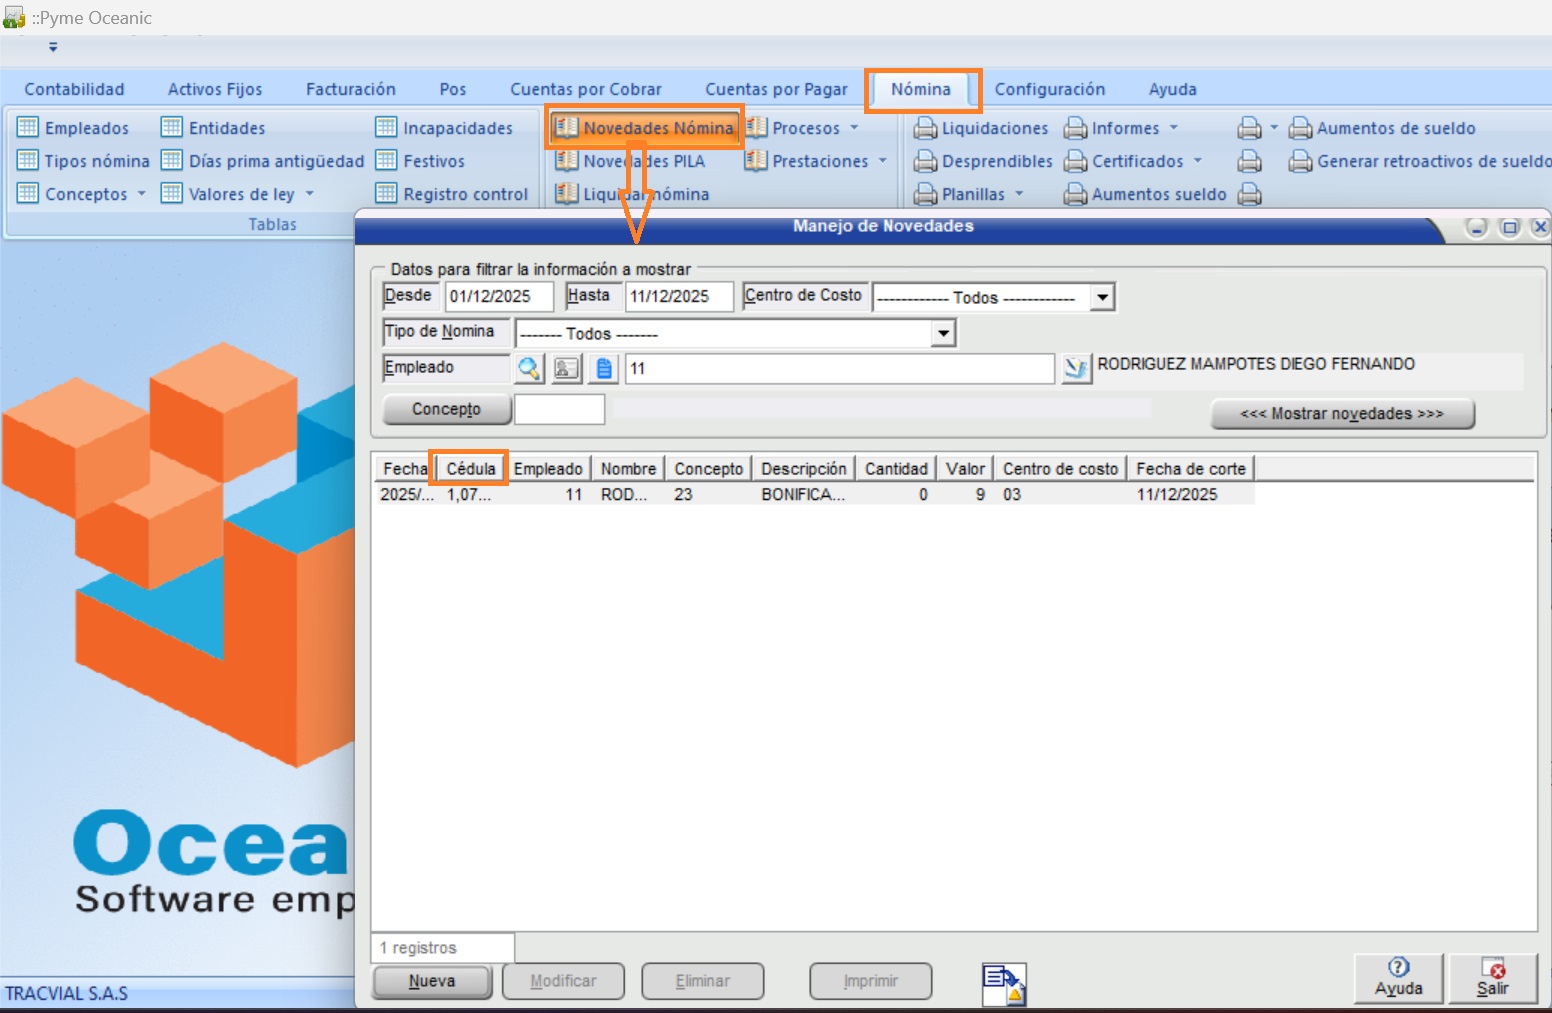Switch to the Contabilidad tab

click(74, 89)
